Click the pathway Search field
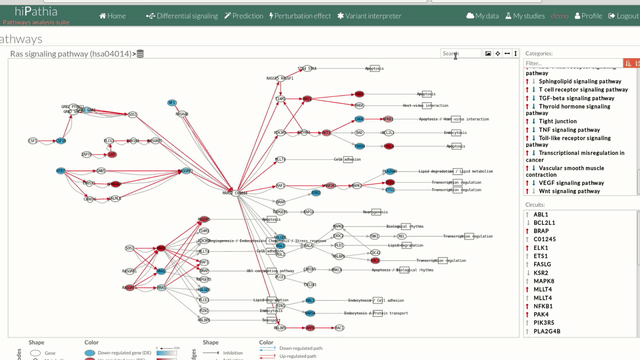This screenshot has height=360, width=640. tap(461, 53)
